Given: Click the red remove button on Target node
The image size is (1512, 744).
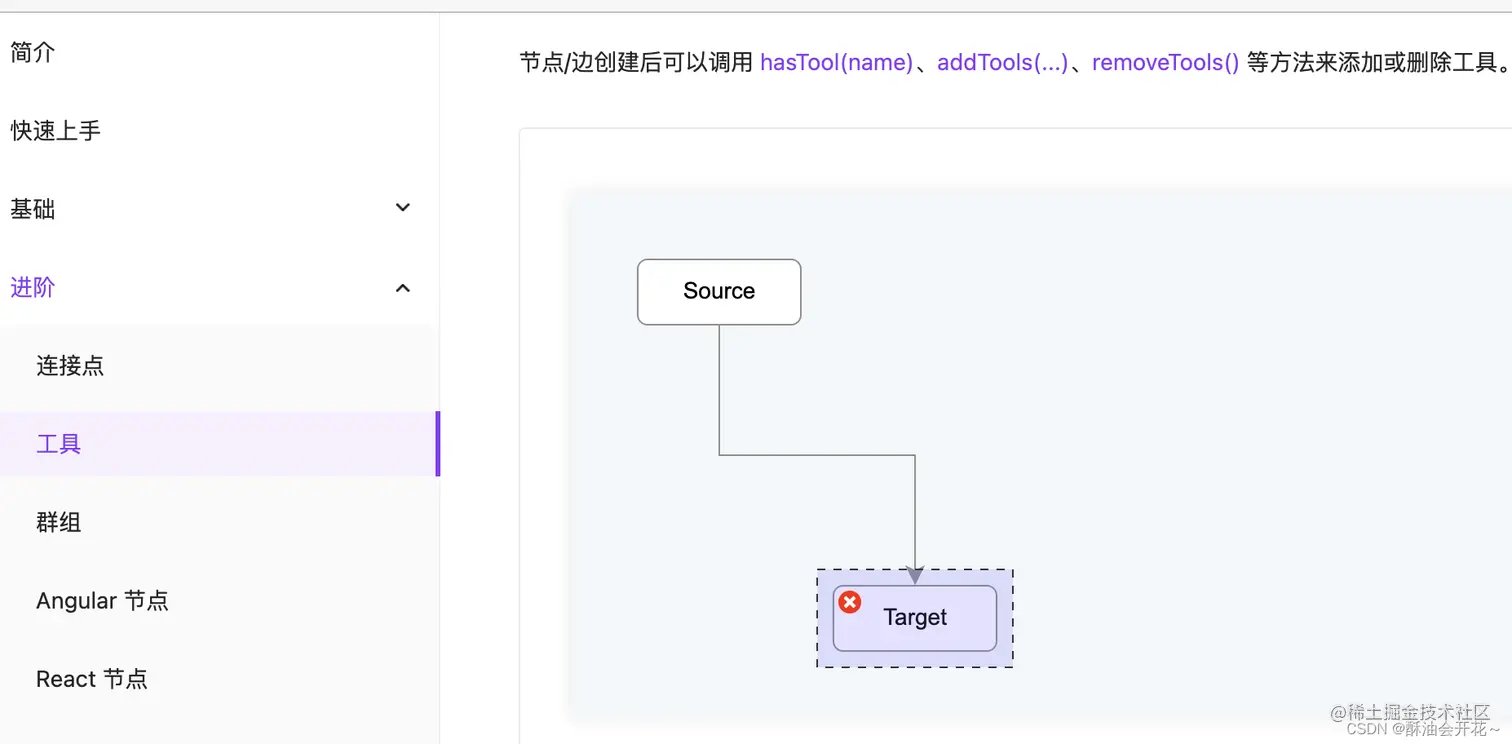Looking at the screenshot, I should pos(850,602).
